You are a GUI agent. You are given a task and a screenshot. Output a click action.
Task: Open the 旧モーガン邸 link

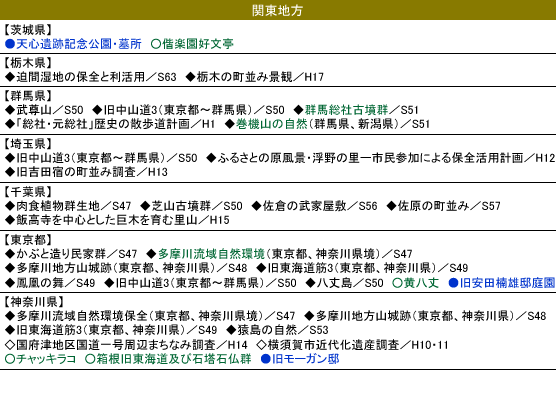coord(306,359)
